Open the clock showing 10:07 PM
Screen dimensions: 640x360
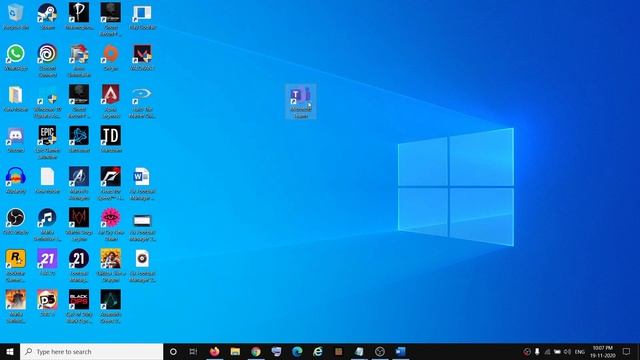602,352
